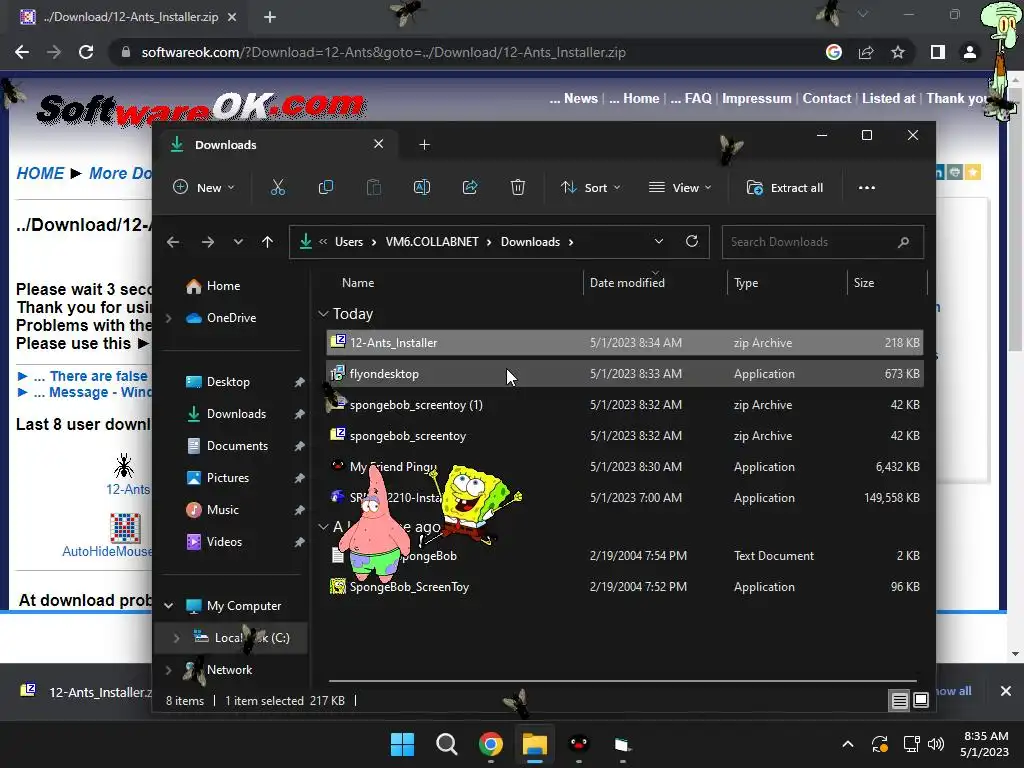This screenshot has height=768, width=1024.
Task: Select the Downloads Explorer tab
Action: [x=278, y=145]
